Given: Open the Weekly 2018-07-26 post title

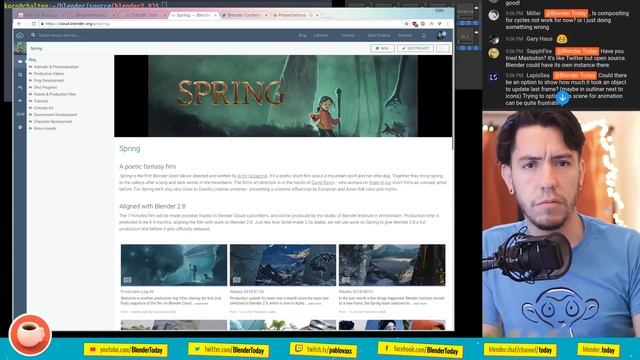Looking at the screenshot, I should (x=247, y=292).
